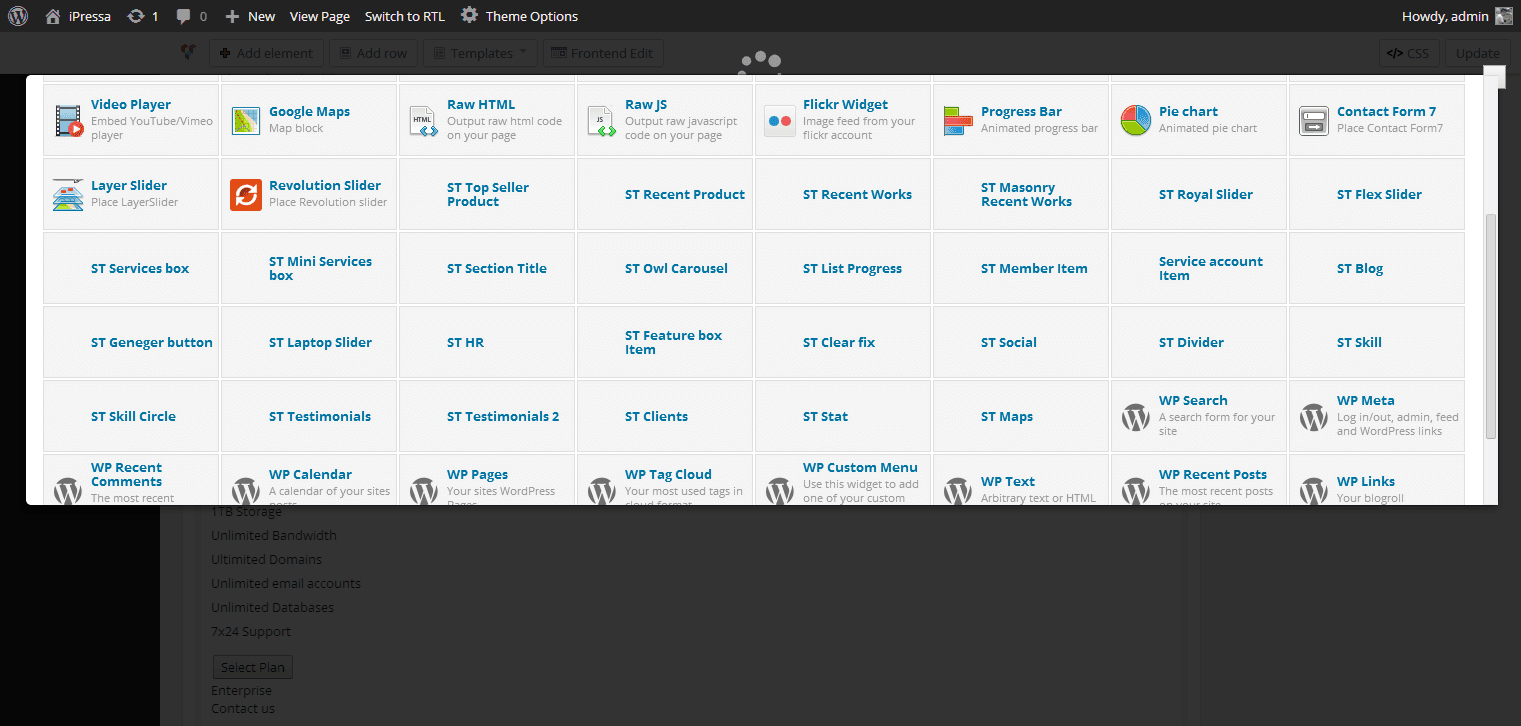Choose the Raw JS element icon
This screenshot has width=1521, height=726.
coord(602,121)
